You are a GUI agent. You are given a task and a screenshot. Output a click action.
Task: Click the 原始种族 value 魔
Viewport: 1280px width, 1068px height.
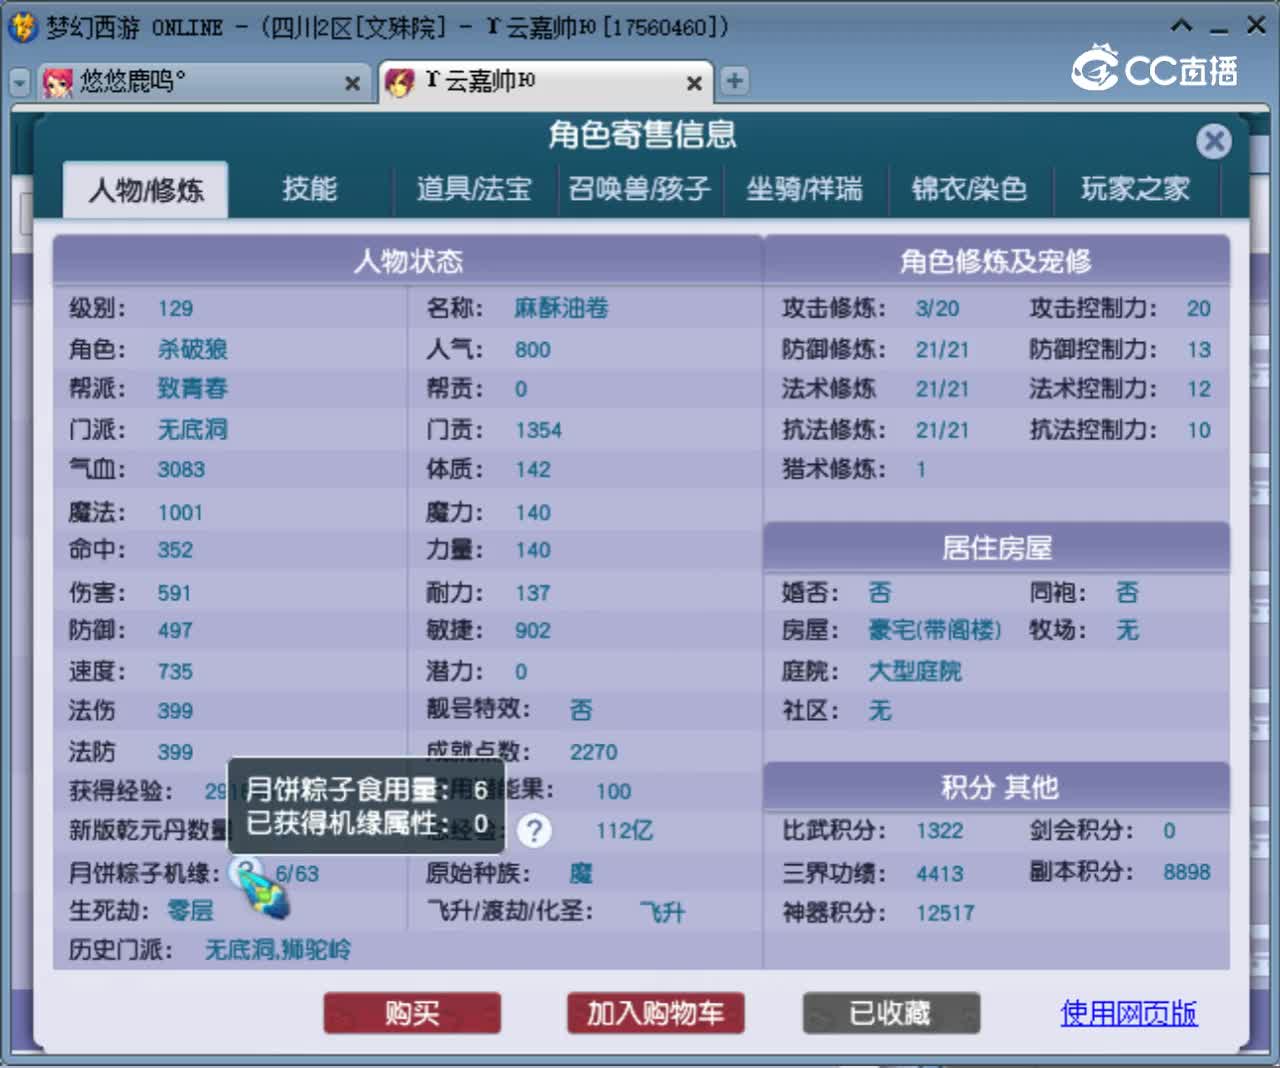pos(581,873)
